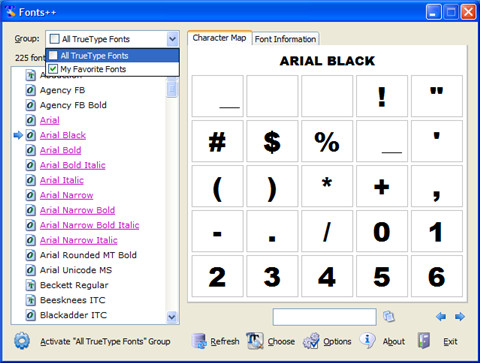Click the character text input field
The width and height of the screenshot is (480, 363).
[x=324, y=317]
